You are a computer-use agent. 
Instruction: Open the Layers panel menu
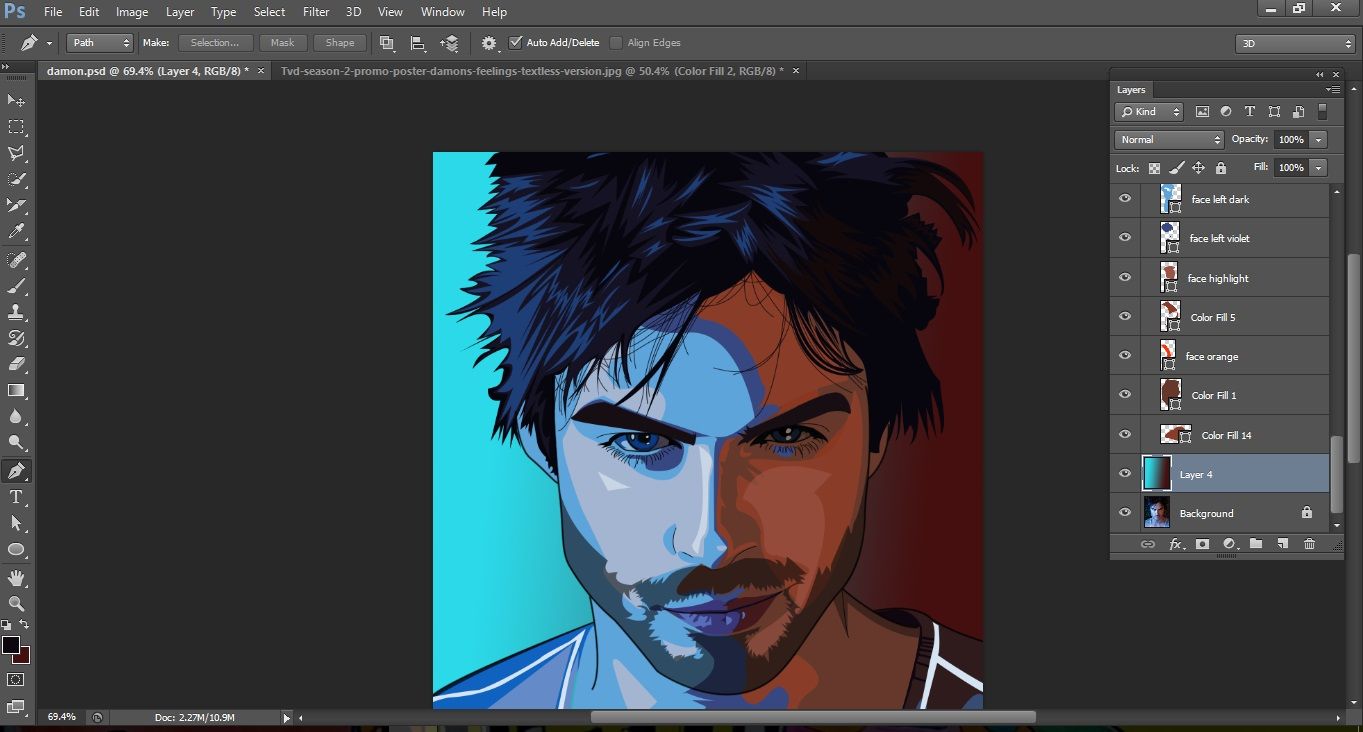point(1332,90)
